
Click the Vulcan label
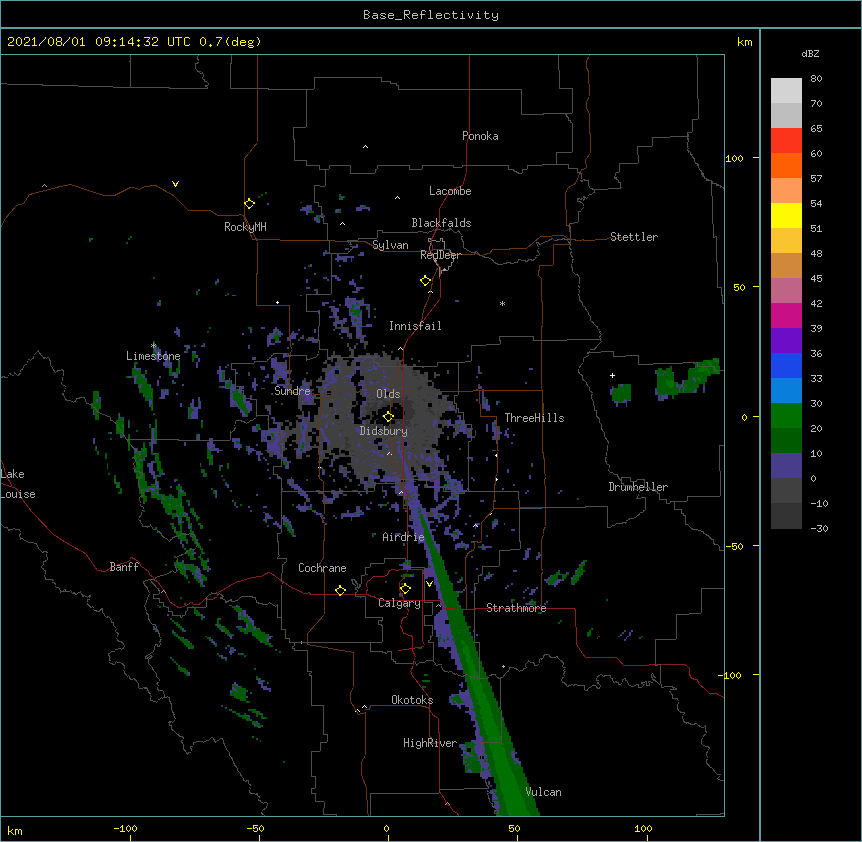click(543, 792)
